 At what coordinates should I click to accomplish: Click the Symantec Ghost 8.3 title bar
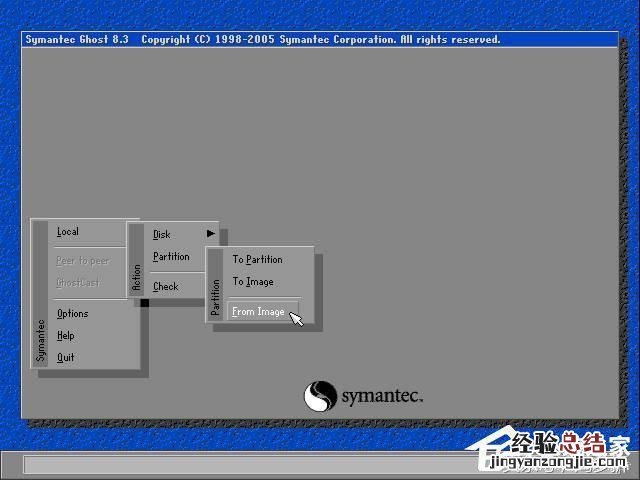320,40
